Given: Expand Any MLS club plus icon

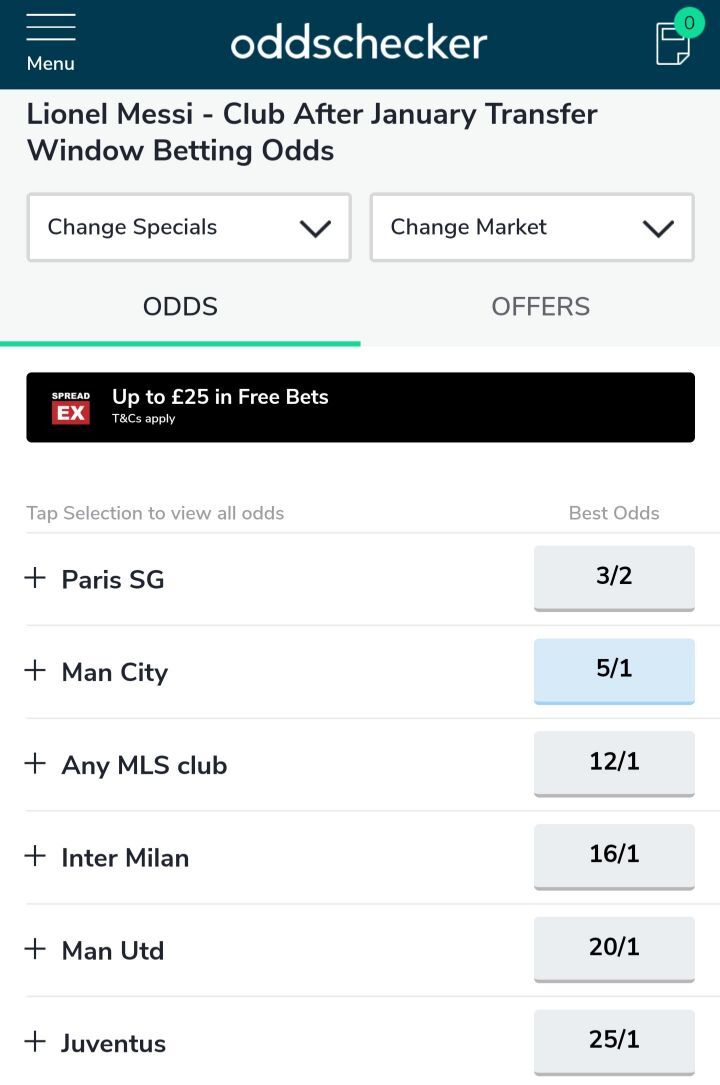Looking at the screenshot, I should [x=35, y=764].
